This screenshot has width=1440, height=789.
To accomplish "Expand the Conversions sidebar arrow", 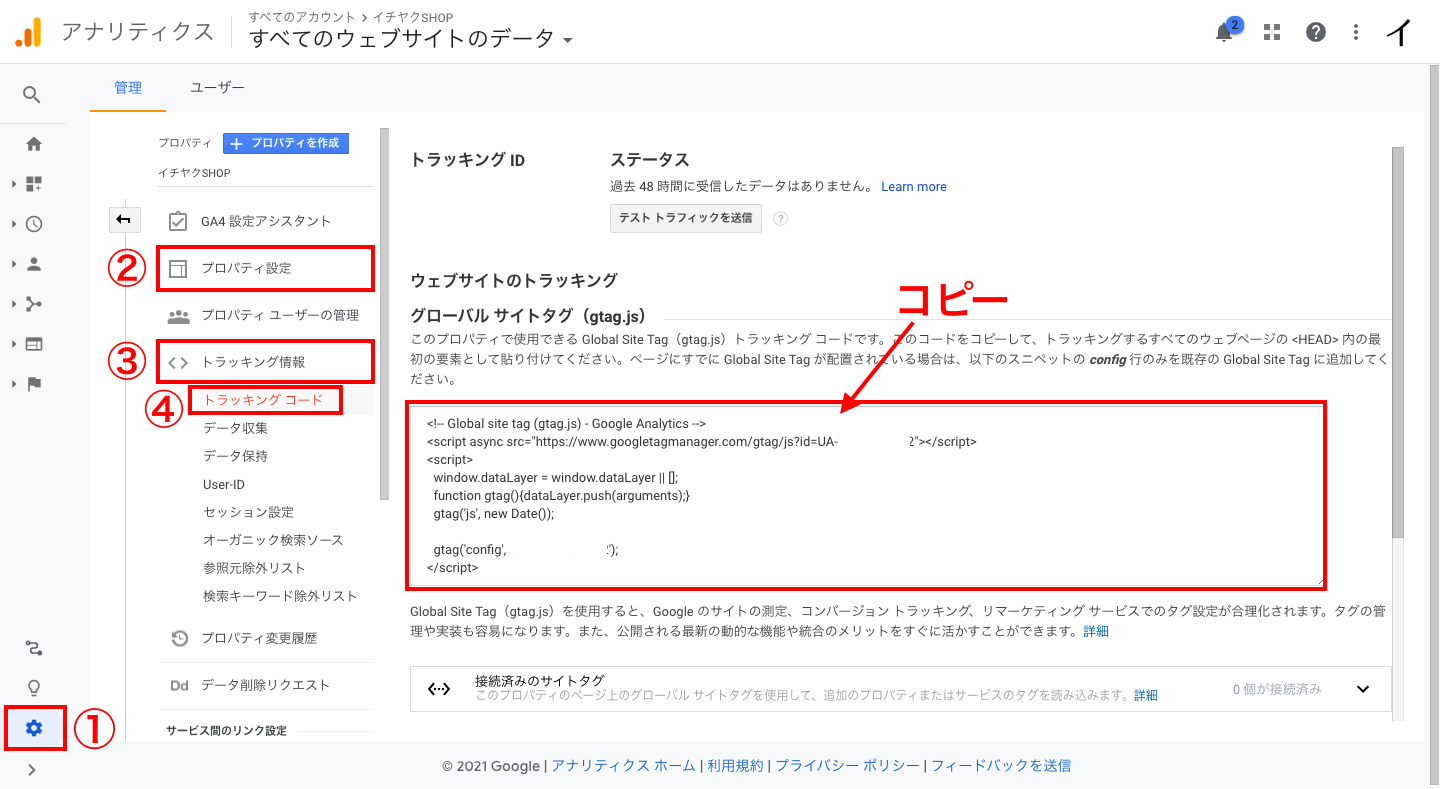I will [14, 384].
